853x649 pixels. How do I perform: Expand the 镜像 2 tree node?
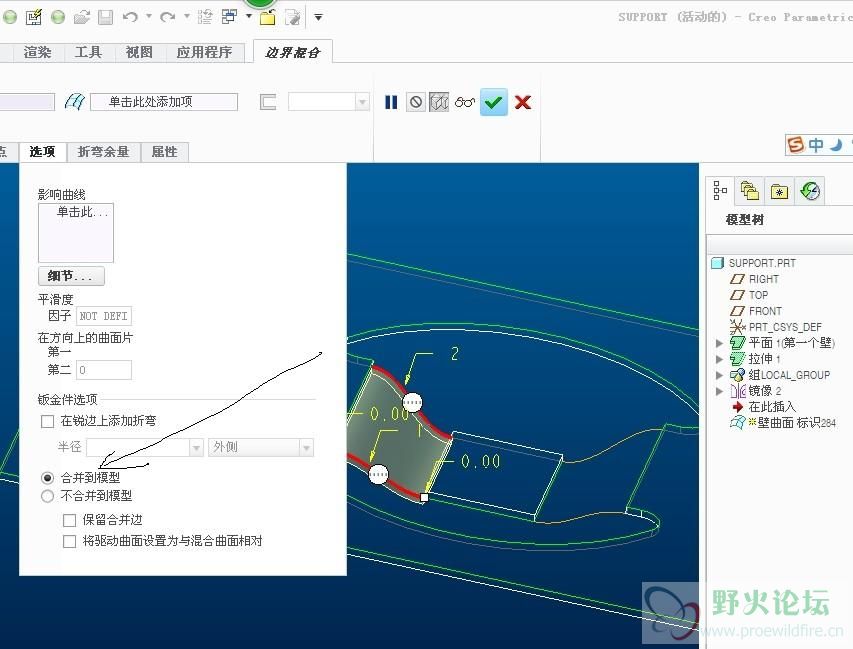click(719, 391)
